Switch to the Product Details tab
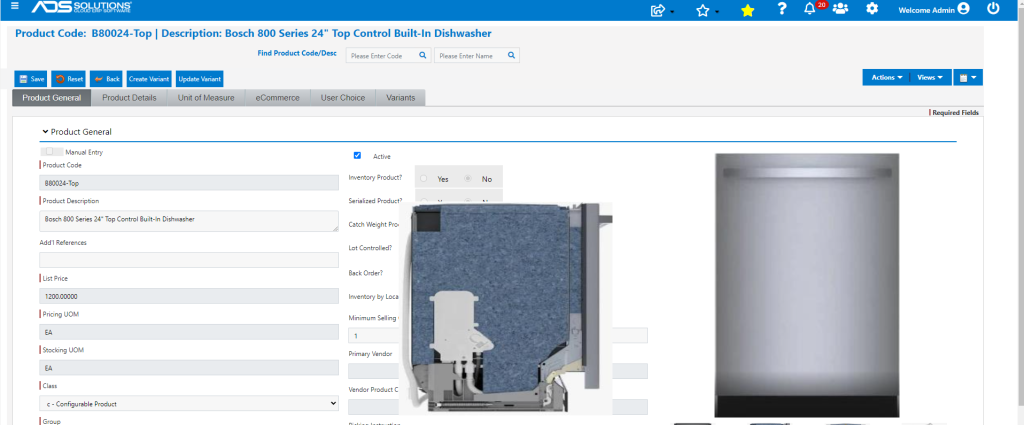This screenshot has width=1024, height=425. [x=129, y=98]
